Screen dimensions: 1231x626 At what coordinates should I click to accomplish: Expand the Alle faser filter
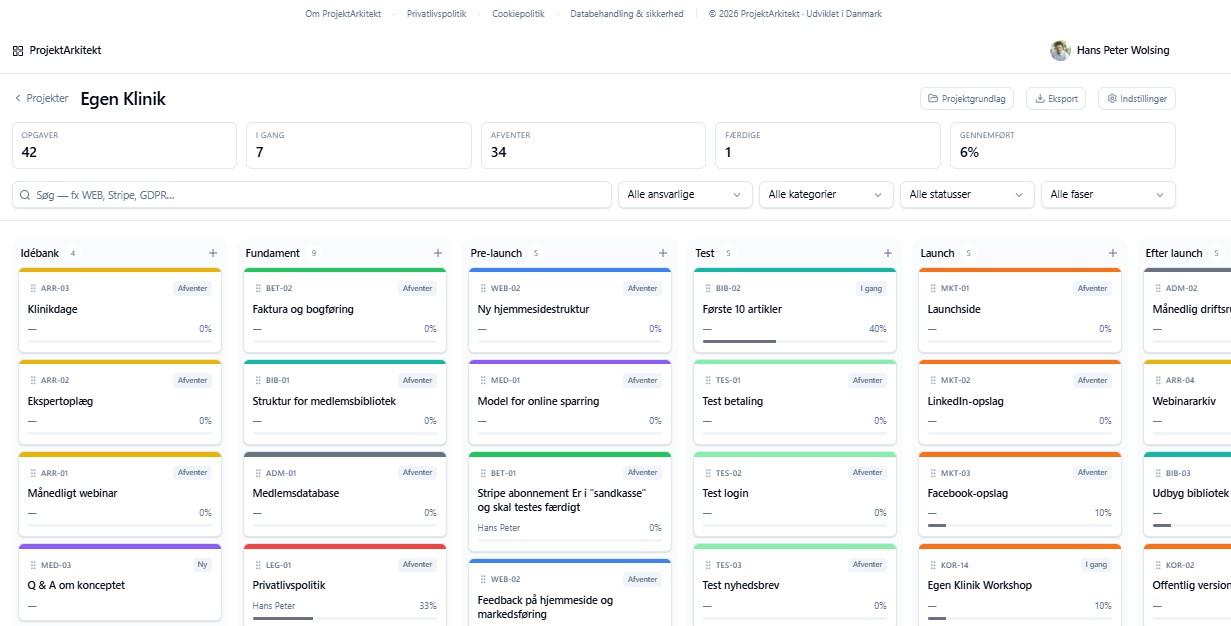click(x=1108, y=194)
